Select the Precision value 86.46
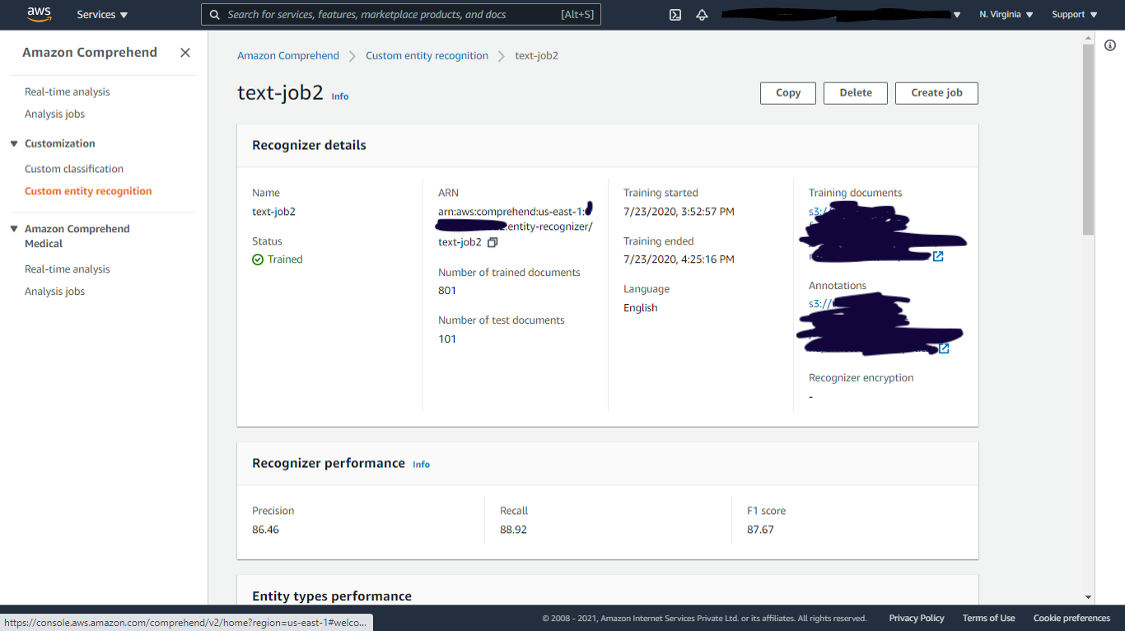The width and height of the screenshot is (1125, 631). click(265, 530)
